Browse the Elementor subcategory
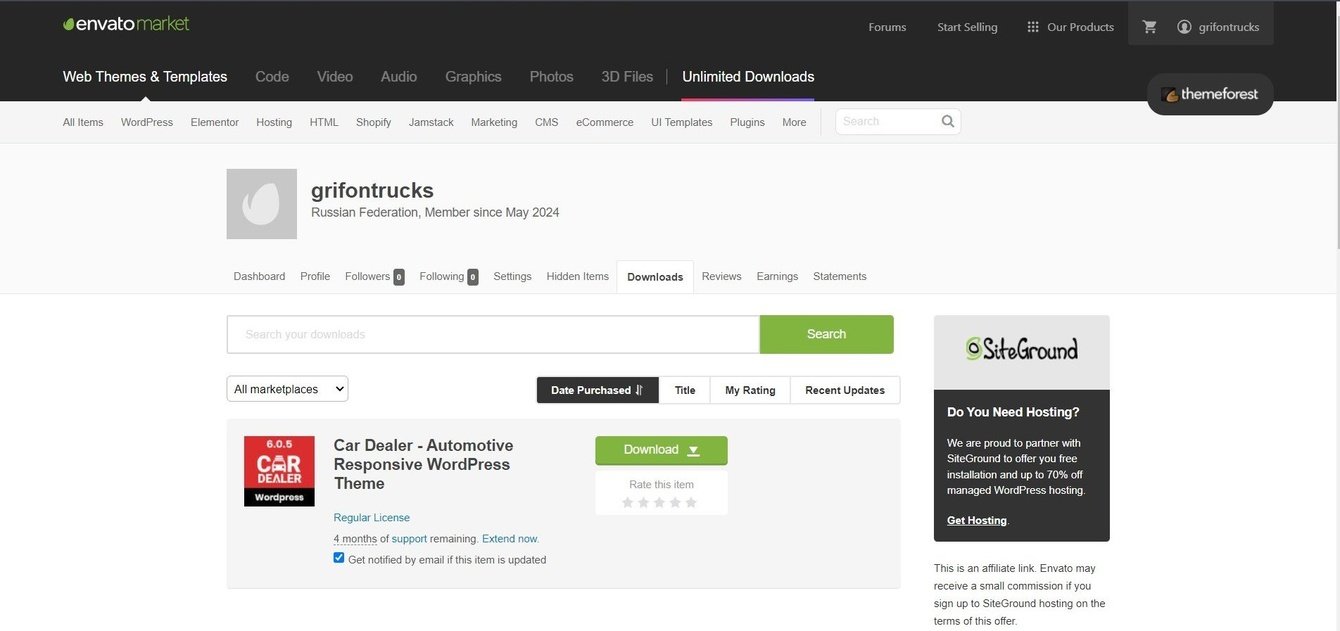This screenshot has width=1340, height=631. pyautogui.click(x=215, y=122)
